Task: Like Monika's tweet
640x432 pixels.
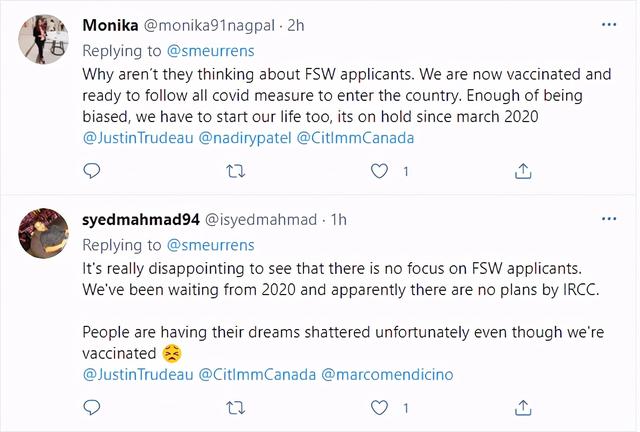Action: point(379,171)
